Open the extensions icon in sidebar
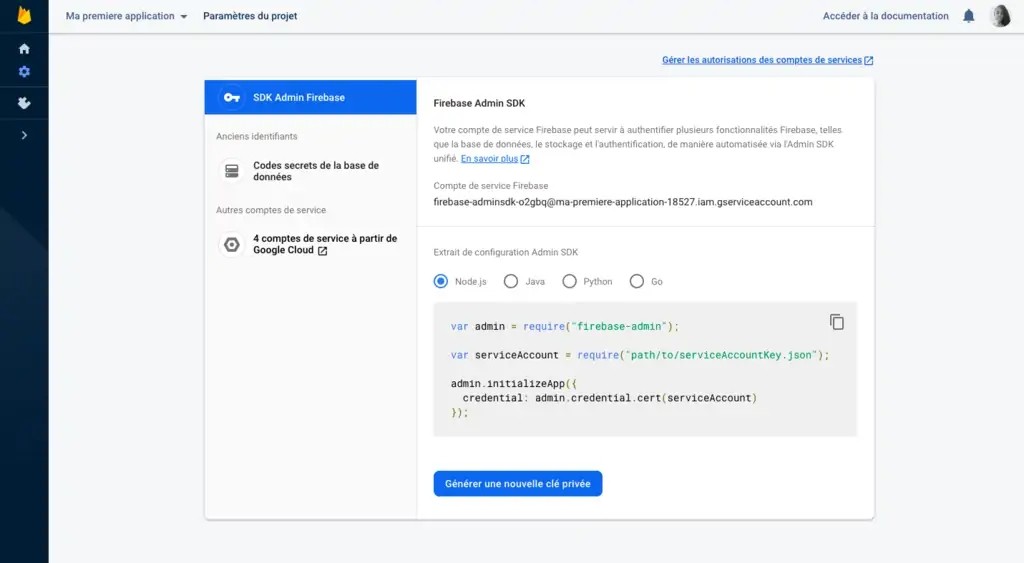Viewport: 1024px width, 563px height. click(24, 103)
